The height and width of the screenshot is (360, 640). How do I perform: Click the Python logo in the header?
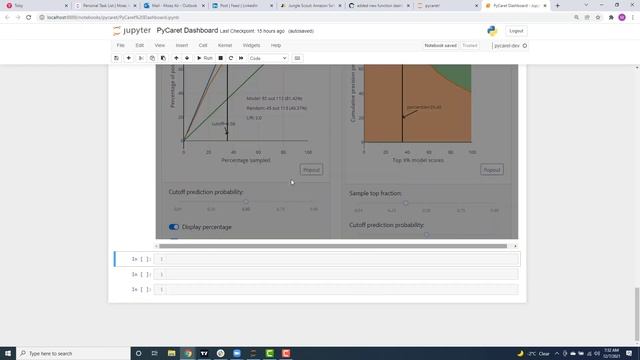pyautogui.click(x=492, y=31)
